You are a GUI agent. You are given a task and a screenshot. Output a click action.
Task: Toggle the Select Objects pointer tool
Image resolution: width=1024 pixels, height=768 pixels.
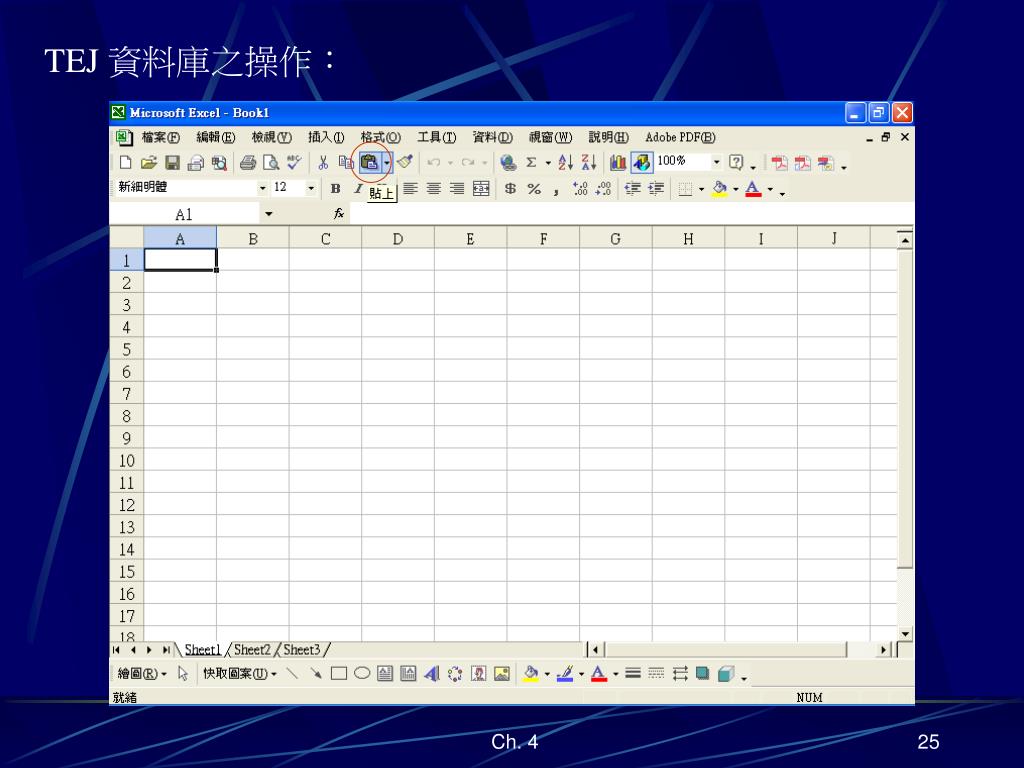point(183,673)
